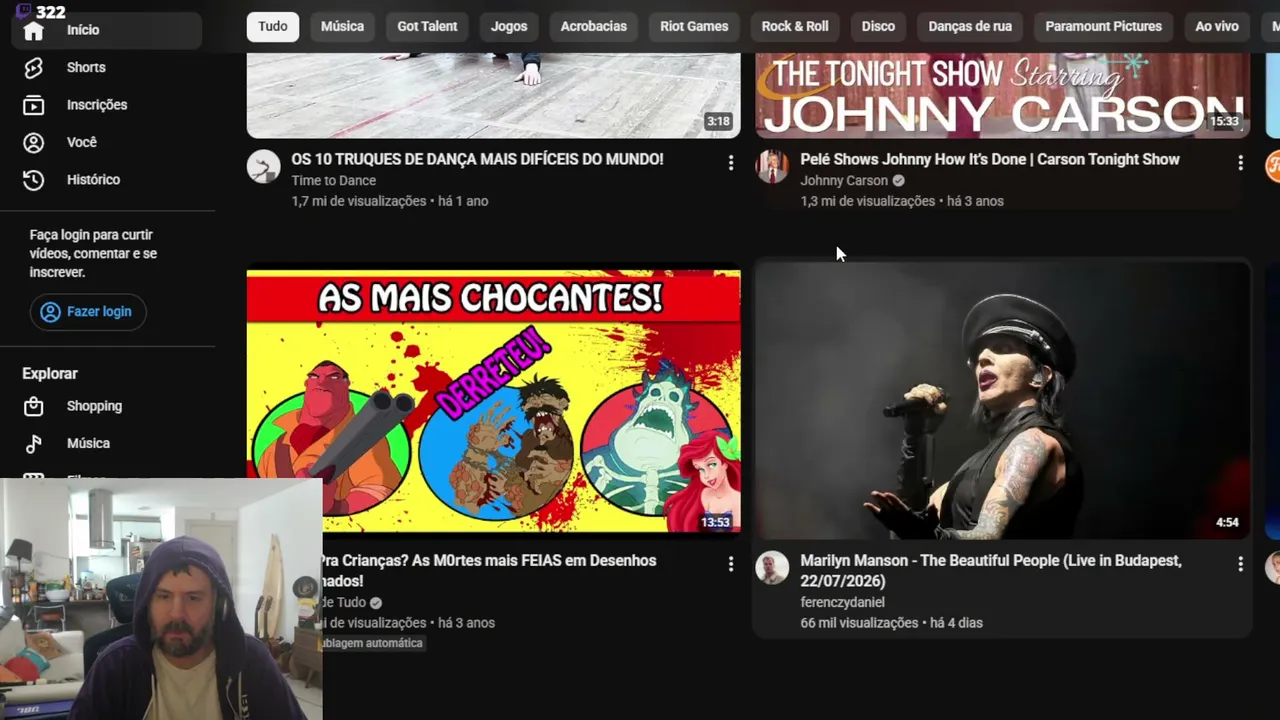The image size is (1280, 720).
Task: Select the Música filter chip
Action: tap(342, 26)
